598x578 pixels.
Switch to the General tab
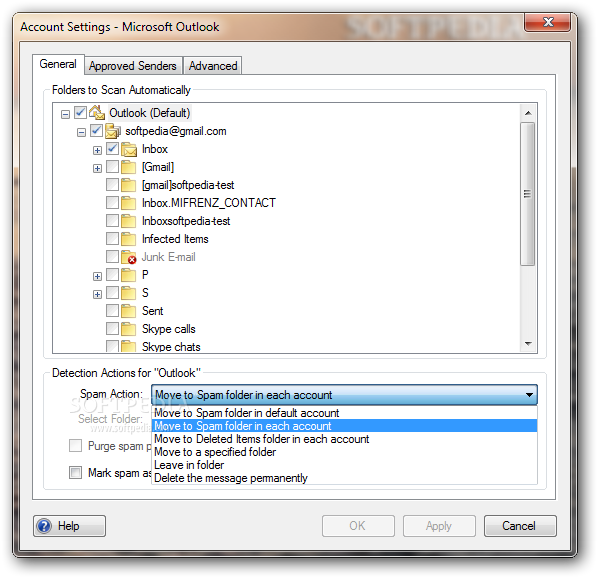click(x=58, y=64)
